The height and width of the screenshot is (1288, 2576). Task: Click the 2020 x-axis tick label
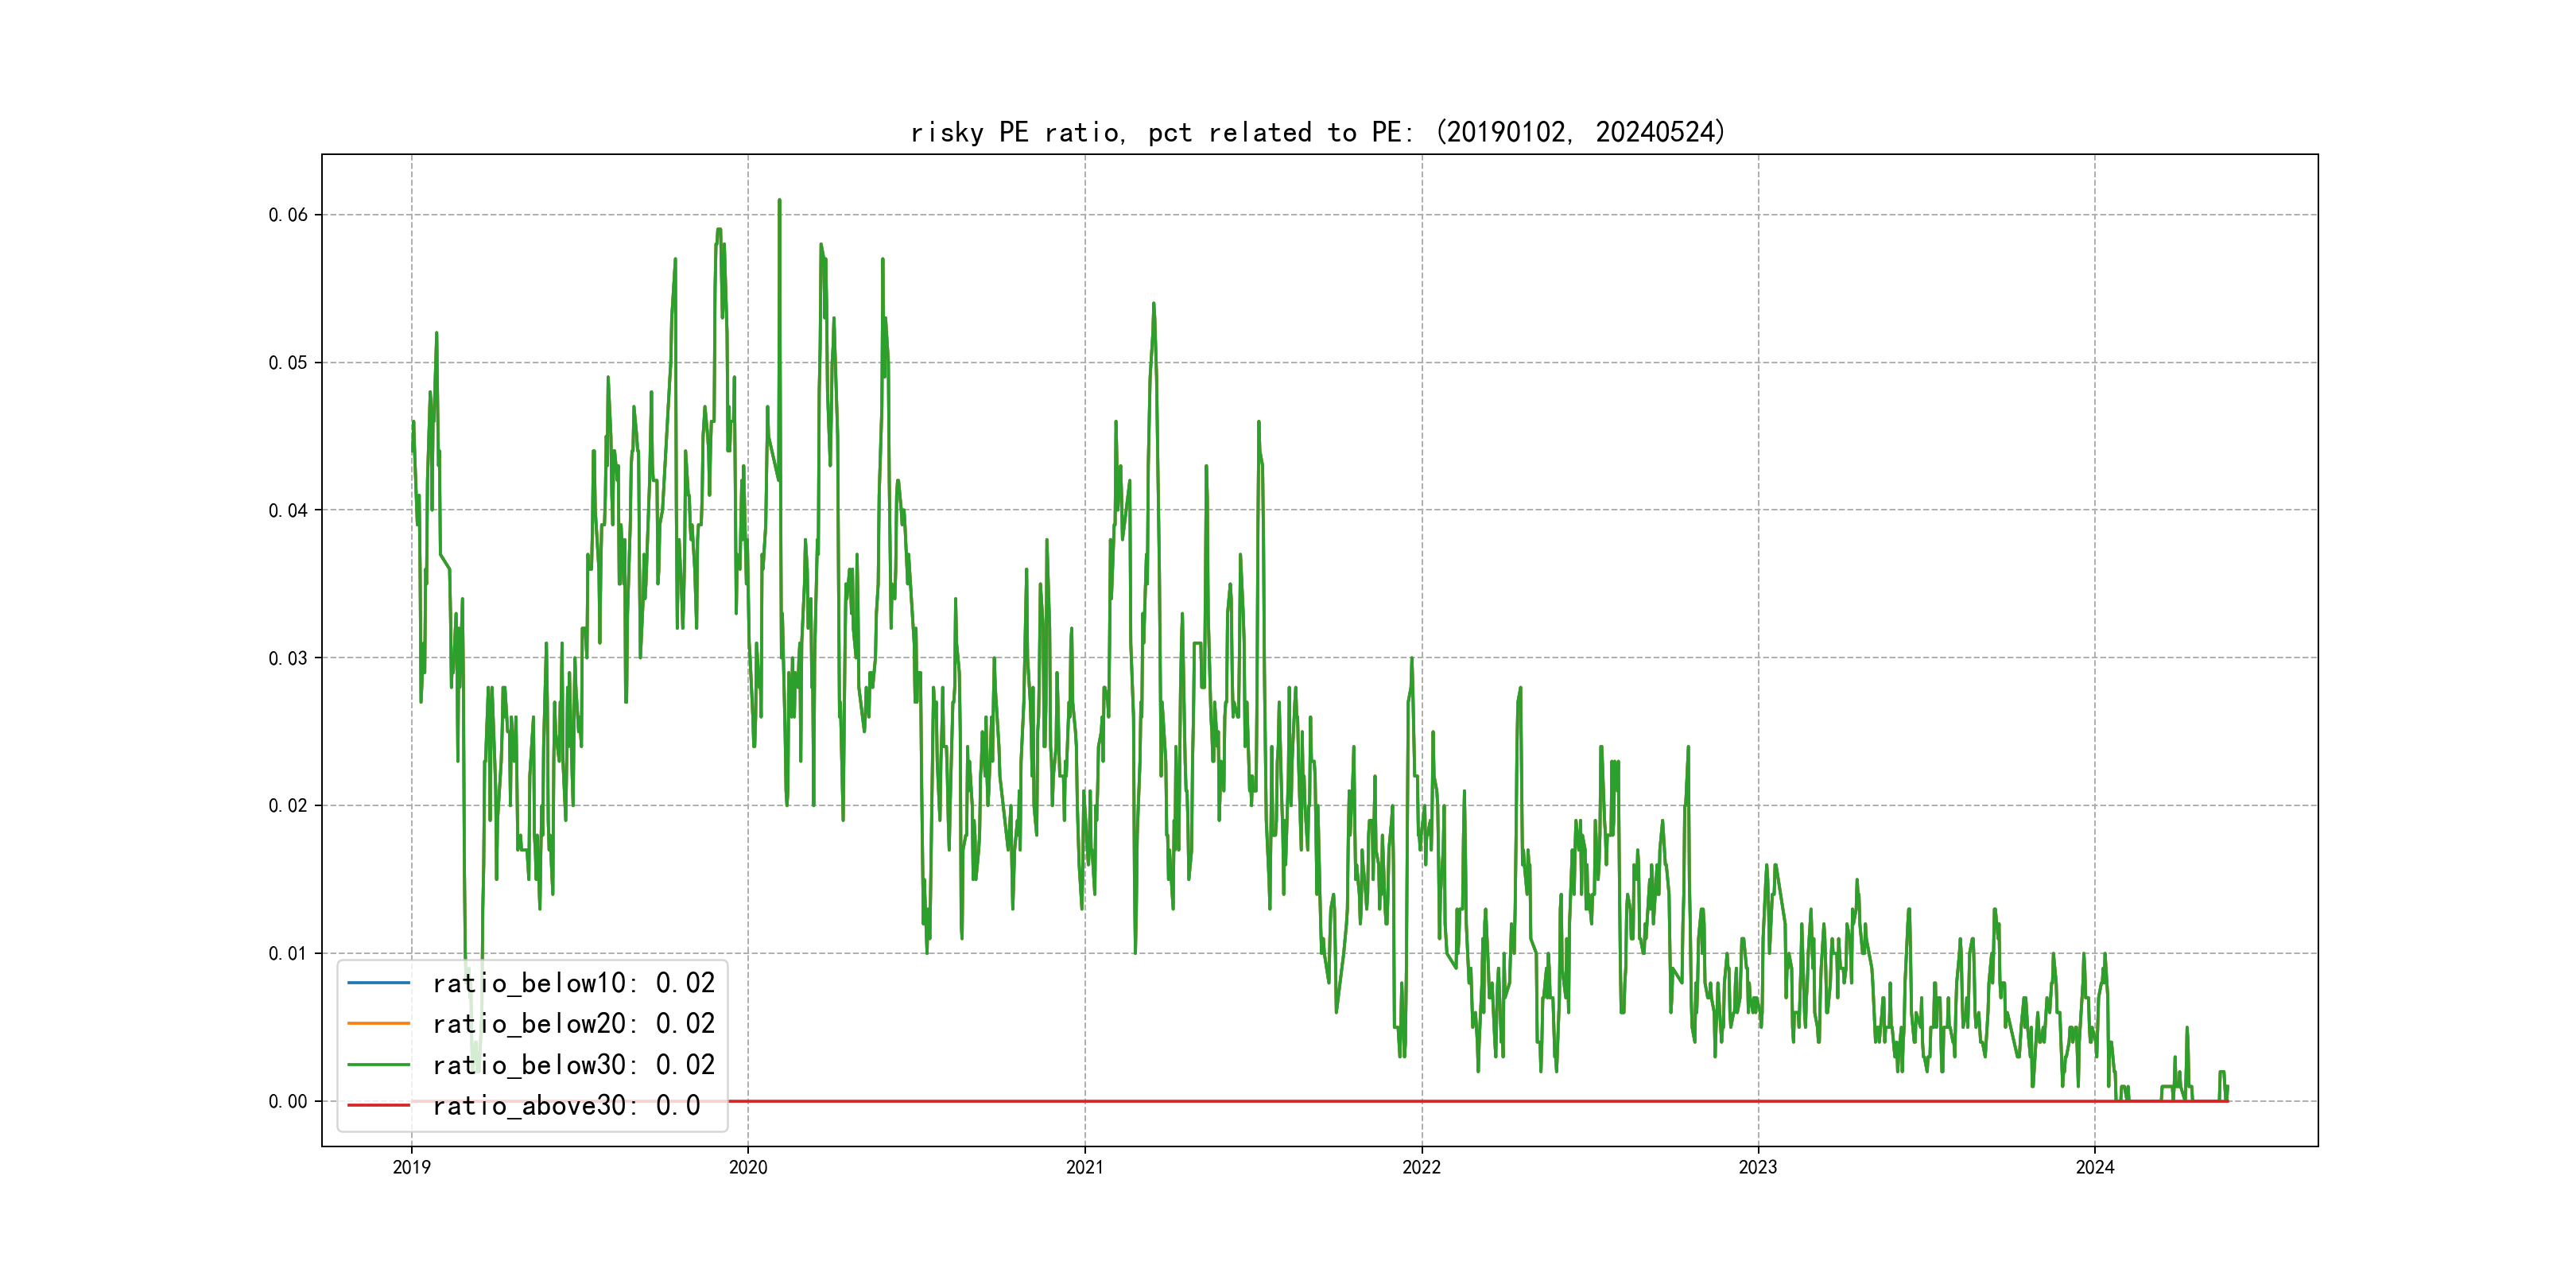click(748, 1167)
